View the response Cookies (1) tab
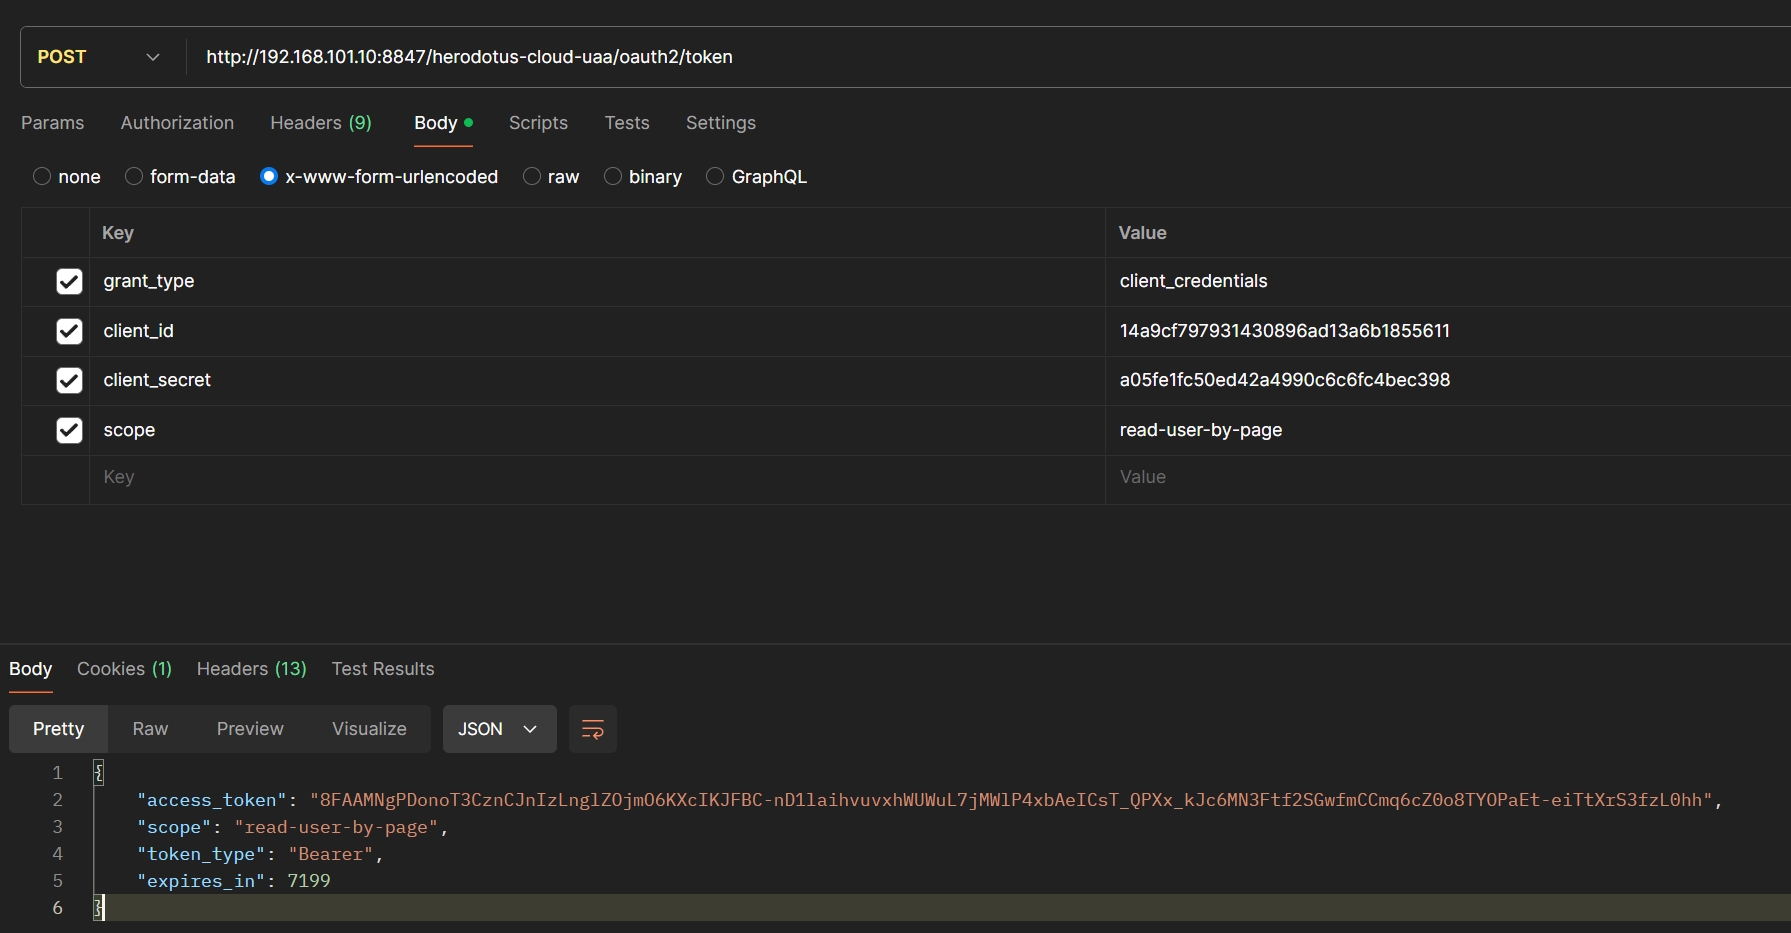The image size is (1791, 933). pos(124,669)
